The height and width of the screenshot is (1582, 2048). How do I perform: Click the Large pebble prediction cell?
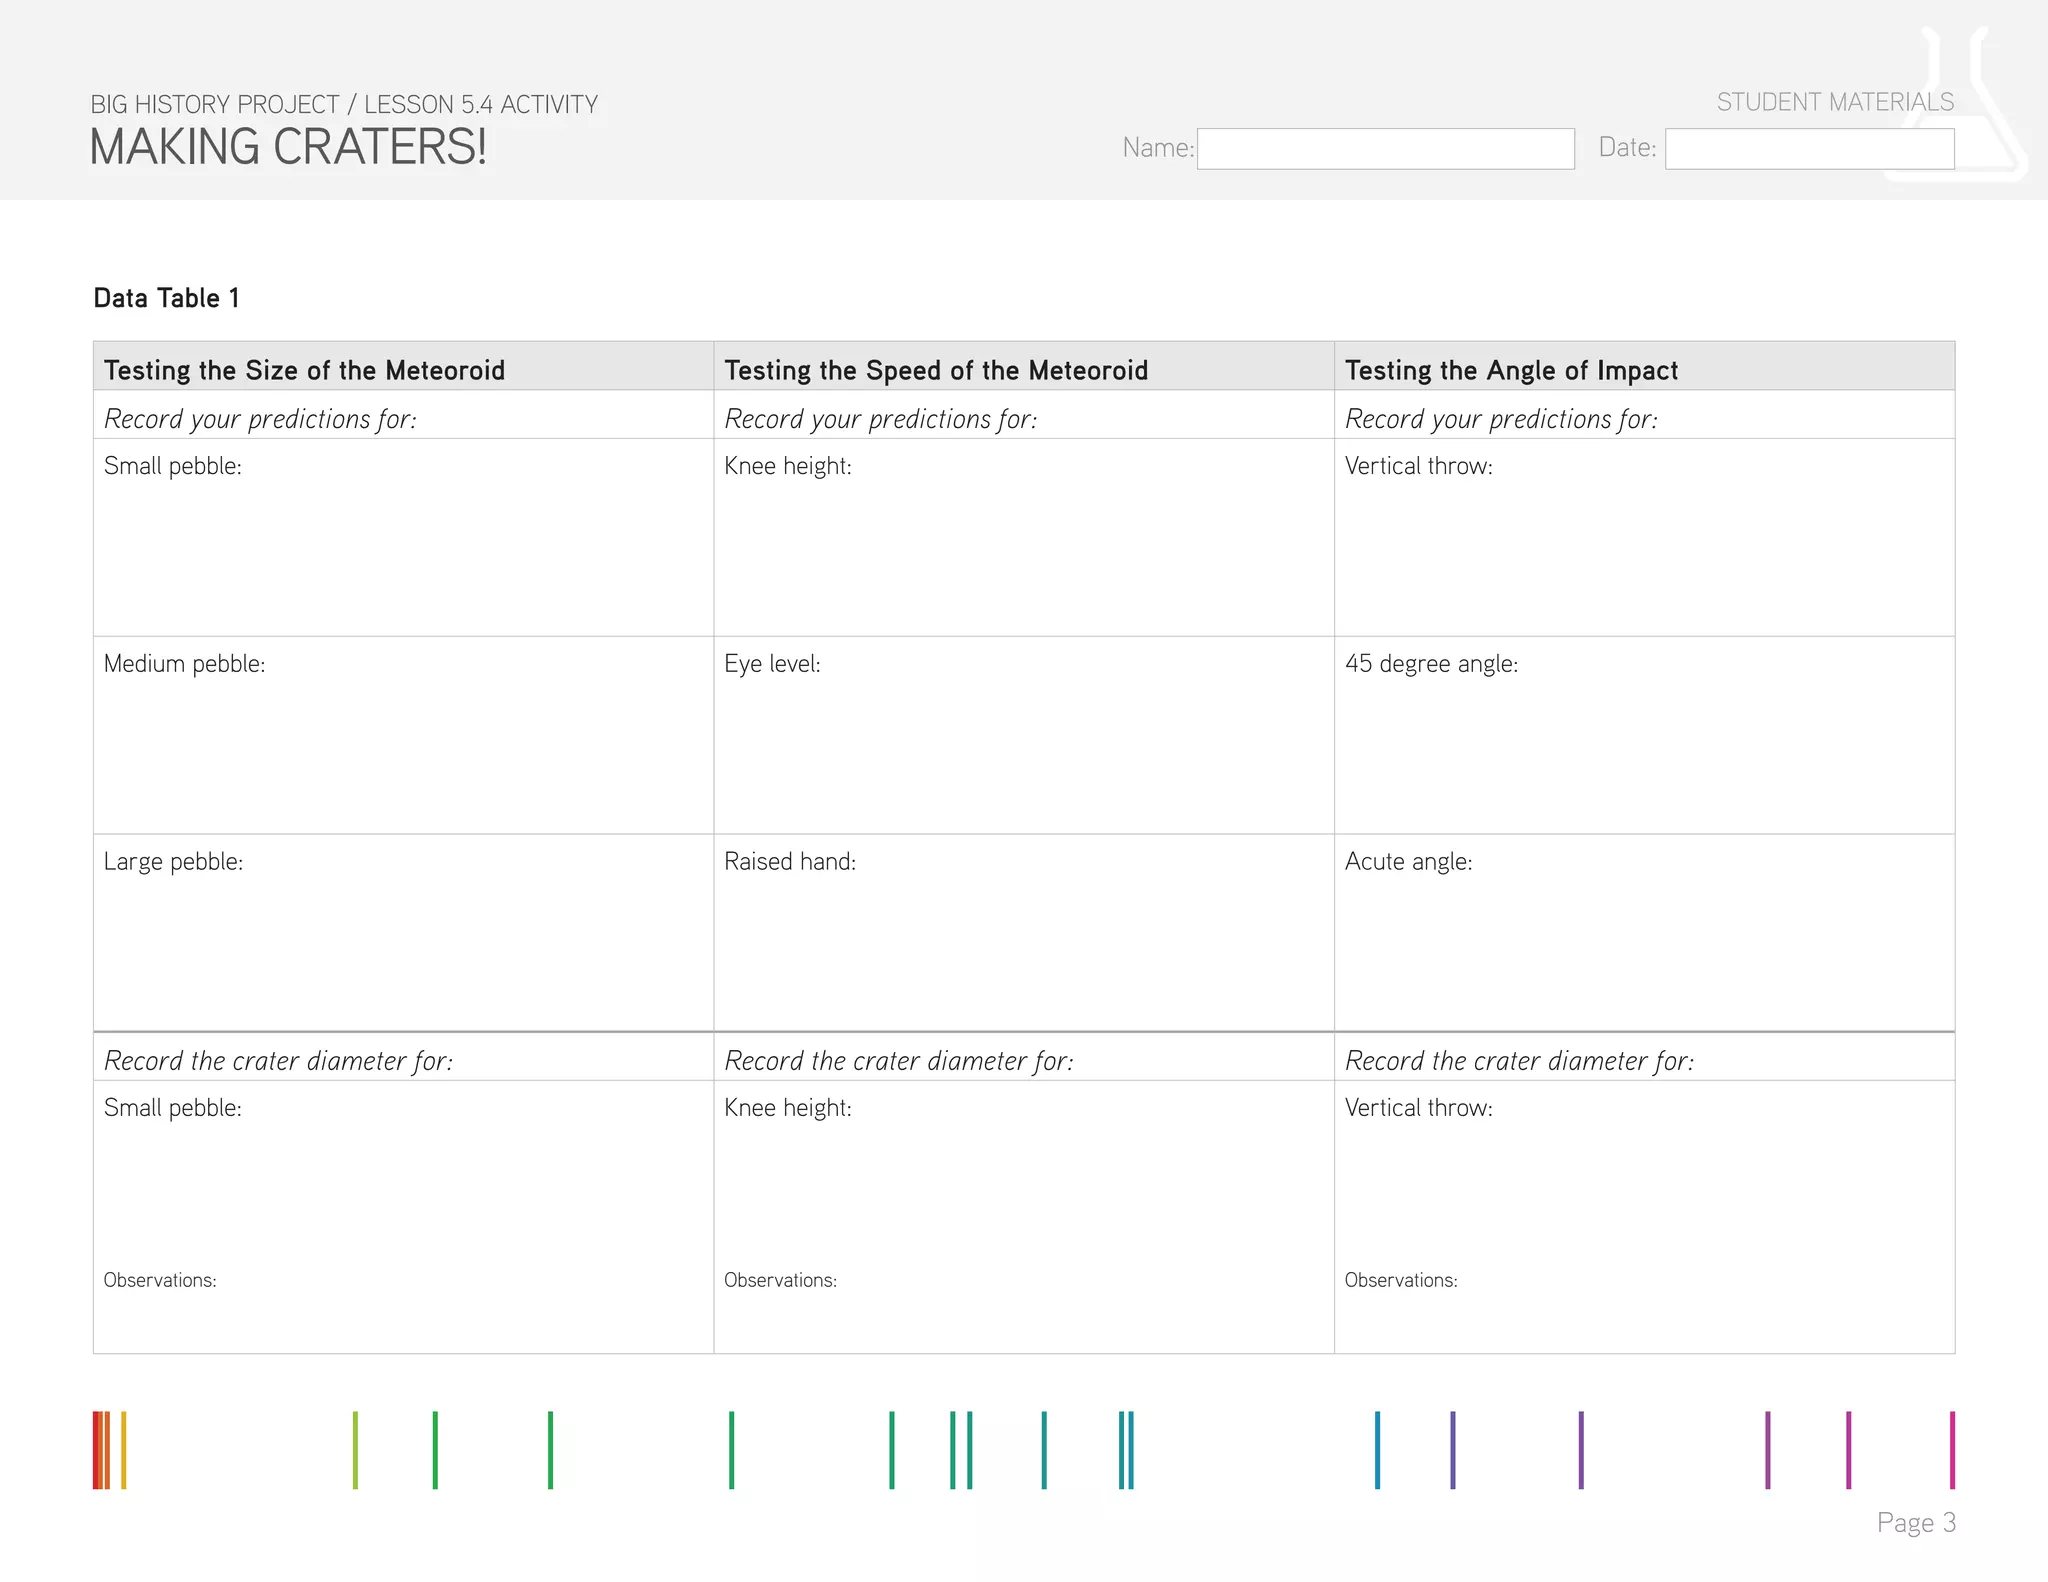pyautogui.click(x=403, y=932)
